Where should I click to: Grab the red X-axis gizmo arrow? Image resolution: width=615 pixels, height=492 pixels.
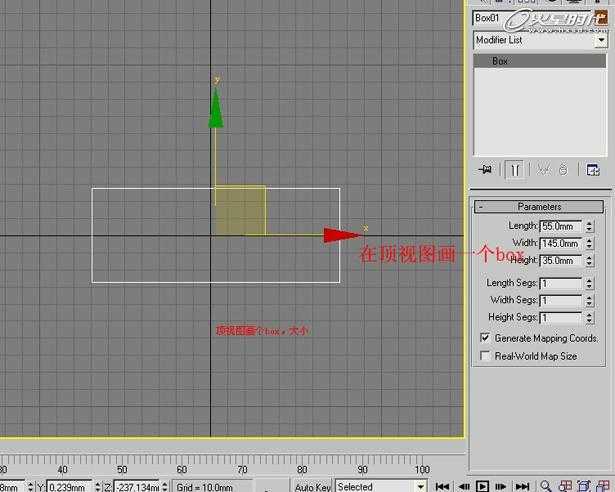[343, 235]
